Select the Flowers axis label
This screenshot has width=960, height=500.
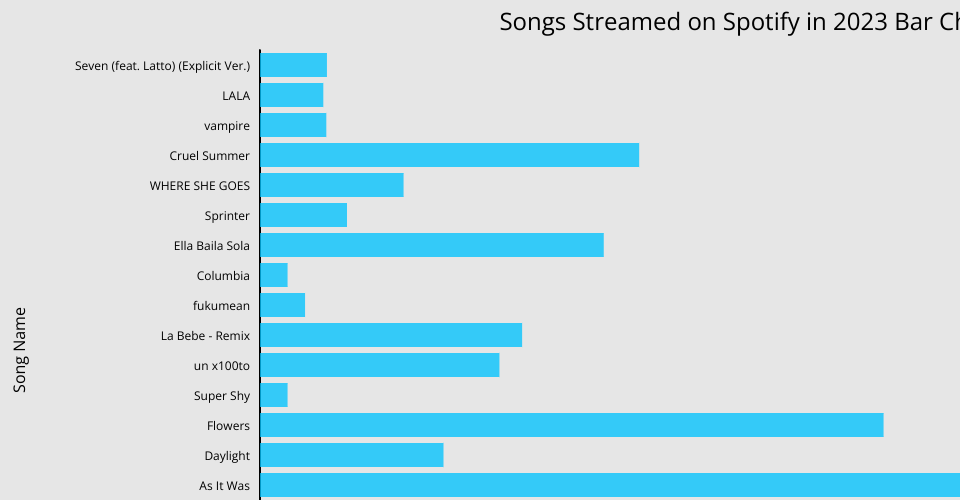[x=228, y=426]
